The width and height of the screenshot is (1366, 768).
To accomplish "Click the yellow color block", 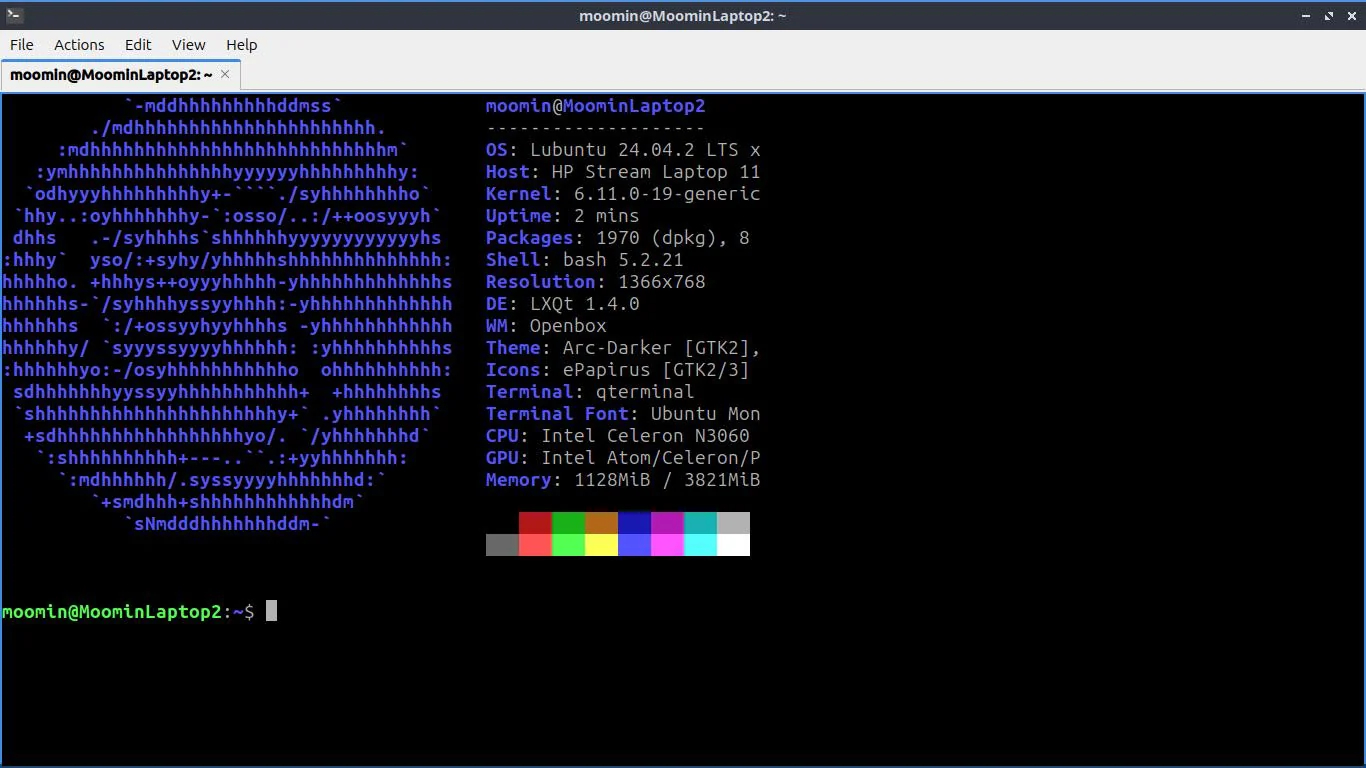I will pos(601,545).
